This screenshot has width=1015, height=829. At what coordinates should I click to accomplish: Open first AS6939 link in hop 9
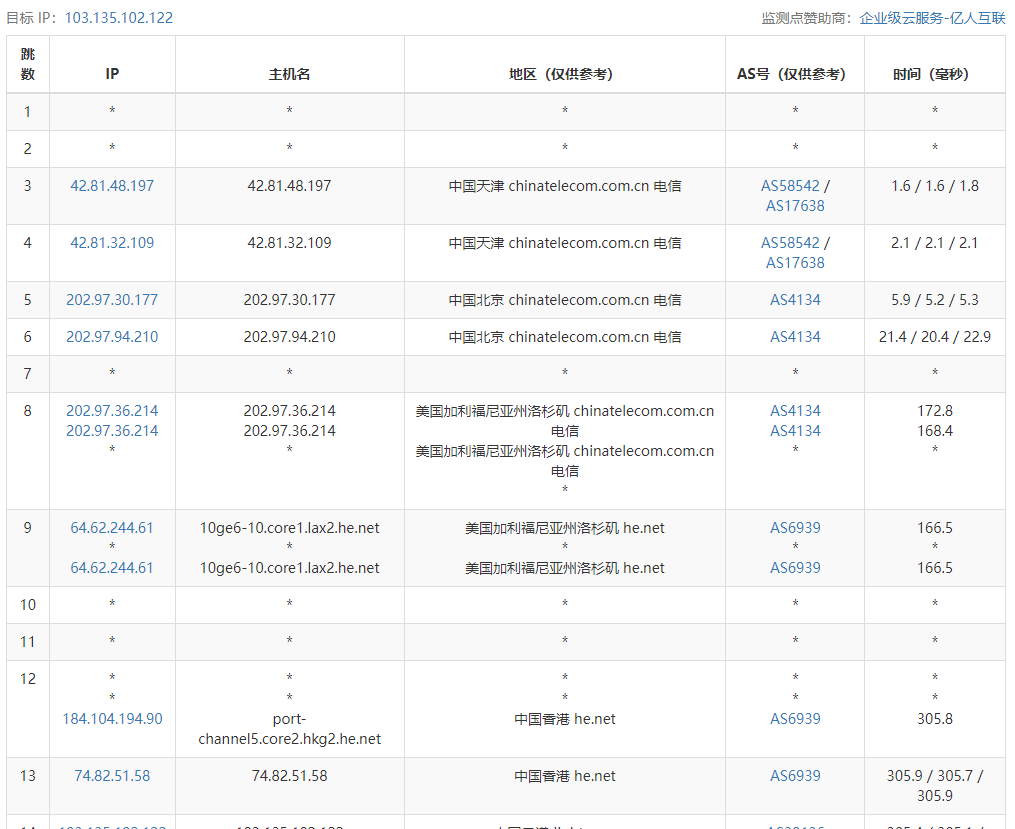[x=795, y=528]
